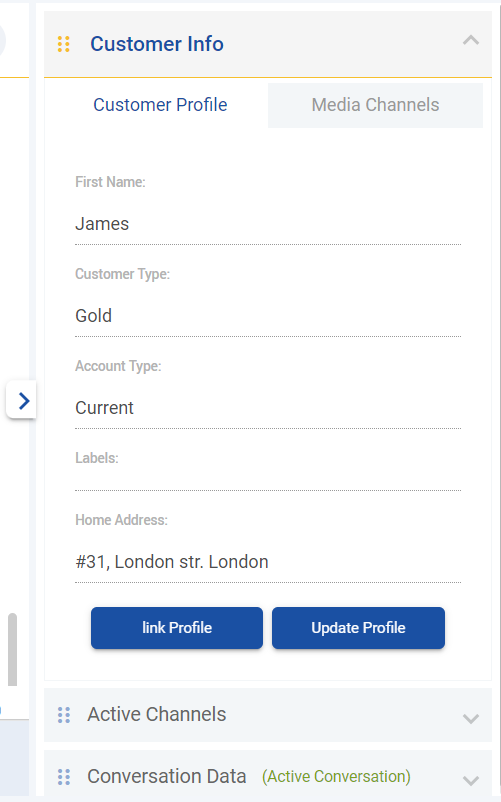
Task: Switch to the Media Channels tab
Action: pos(375,105)
